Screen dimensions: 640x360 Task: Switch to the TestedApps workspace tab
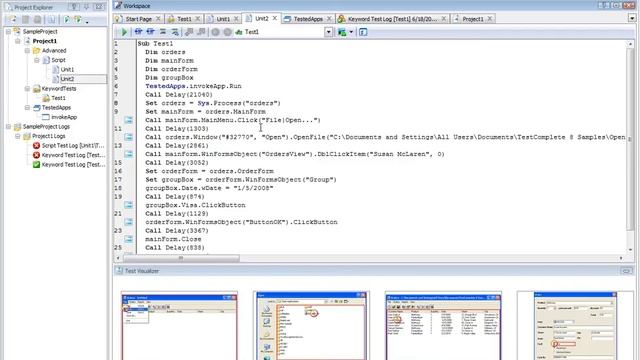click(308, 19)
